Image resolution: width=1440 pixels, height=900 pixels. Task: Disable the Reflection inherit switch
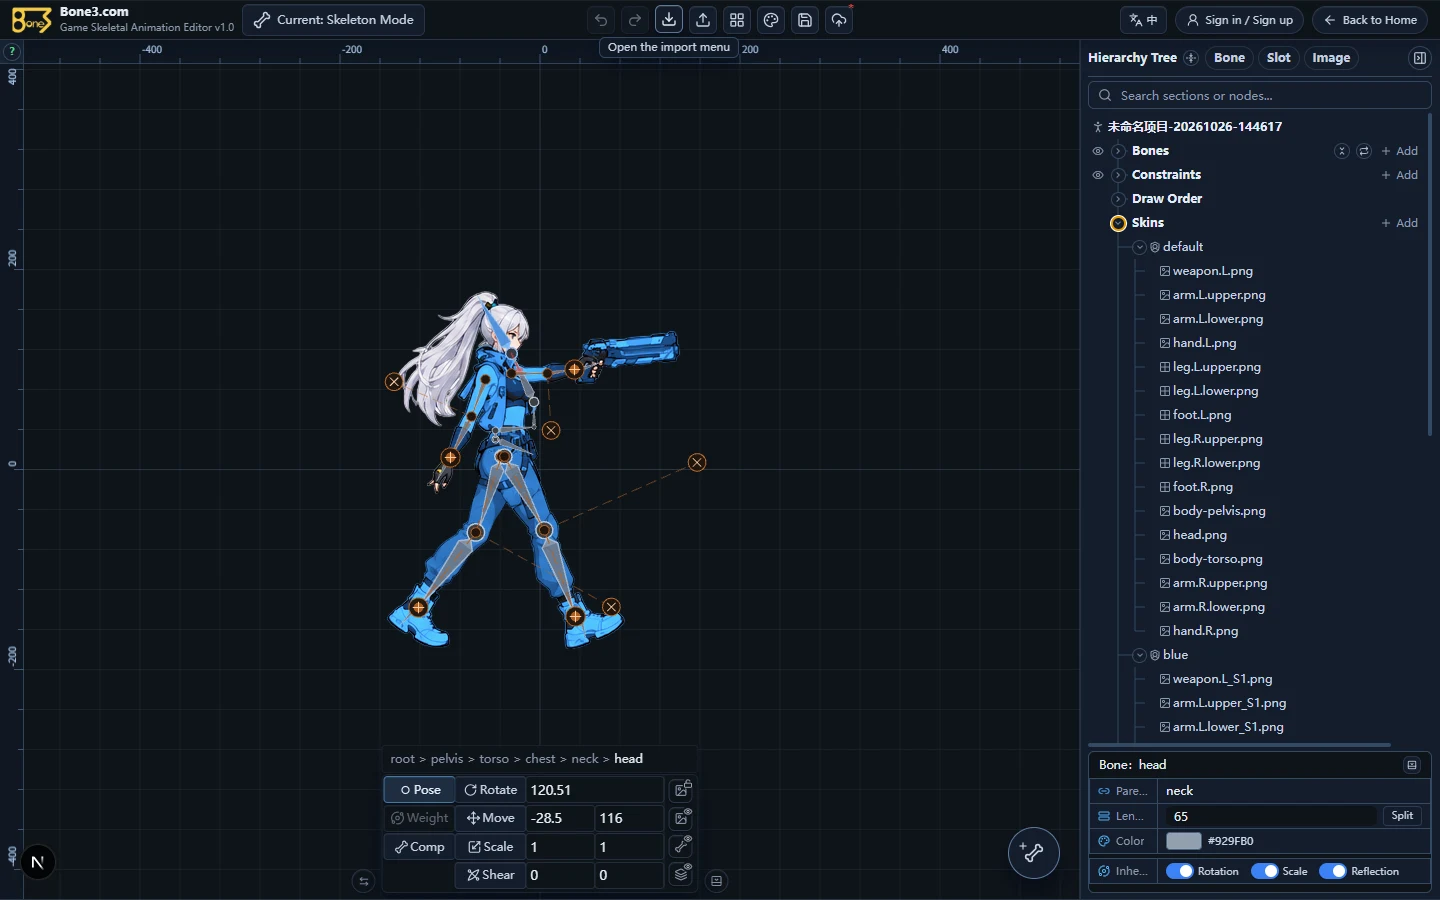click(1333, 871)
